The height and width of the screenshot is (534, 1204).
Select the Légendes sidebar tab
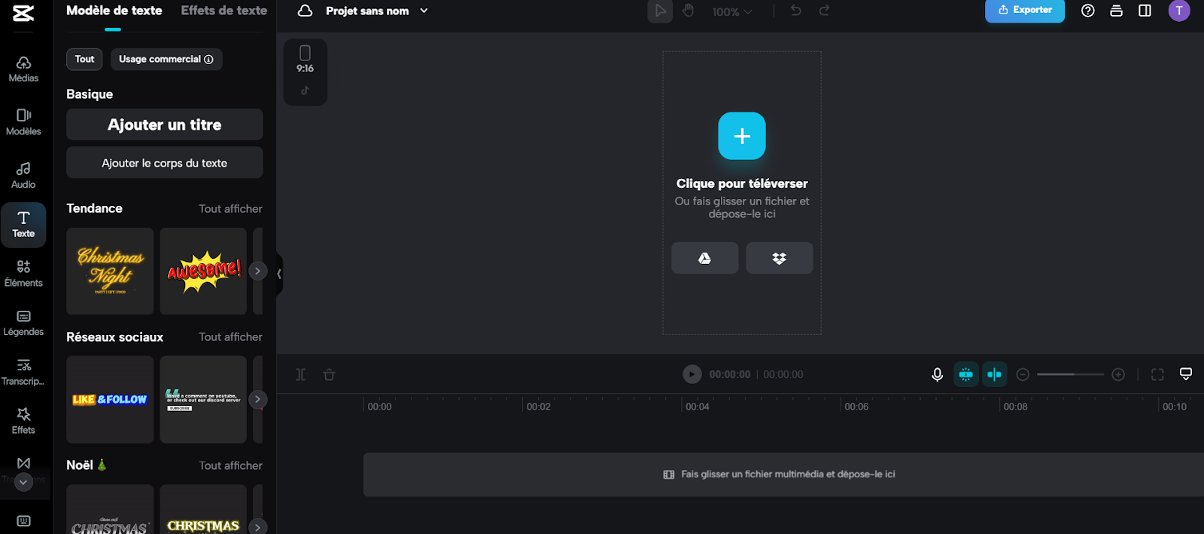23,322
